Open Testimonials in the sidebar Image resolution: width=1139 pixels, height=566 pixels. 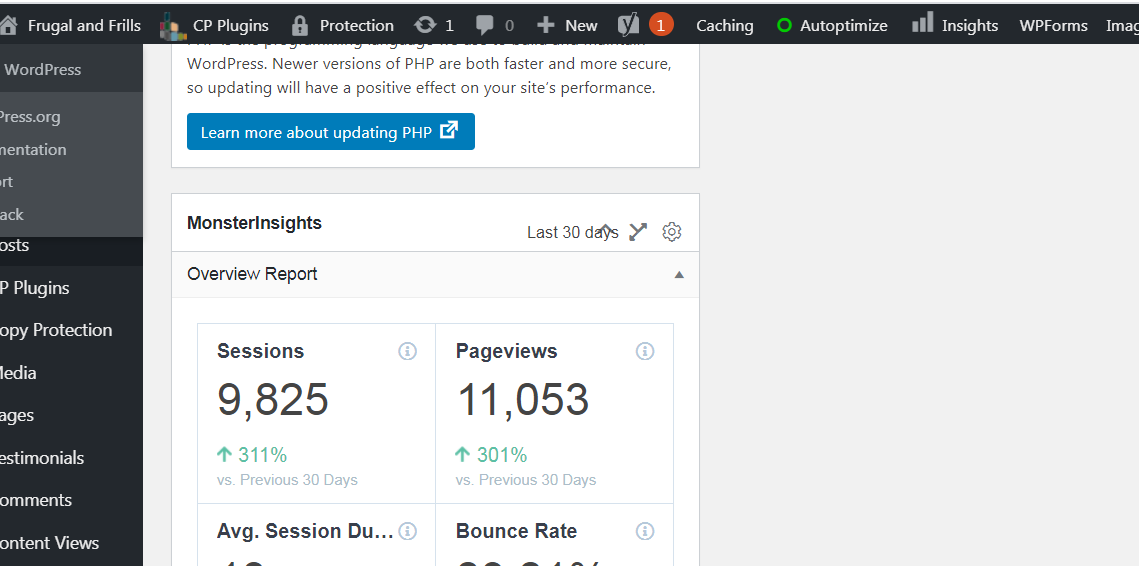point(42,458)
